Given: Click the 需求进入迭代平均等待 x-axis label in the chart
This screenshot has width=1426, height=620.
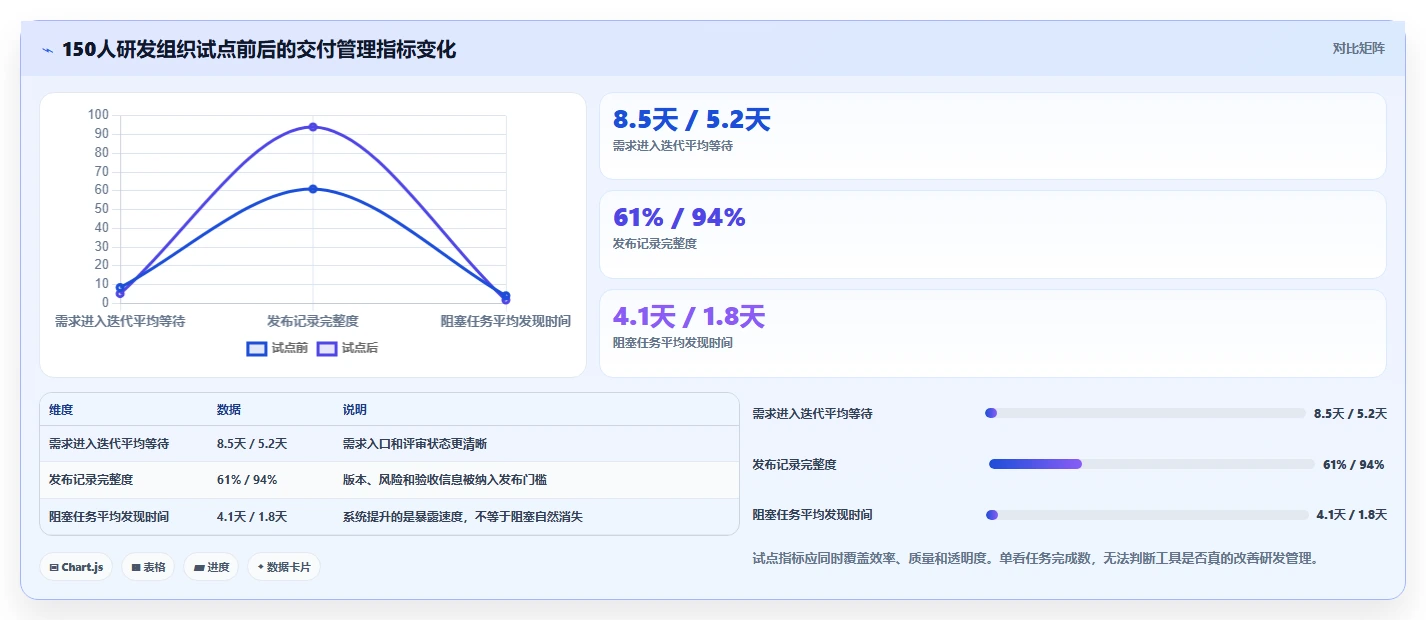Looking at the screenshot, I should coord(120,321).
